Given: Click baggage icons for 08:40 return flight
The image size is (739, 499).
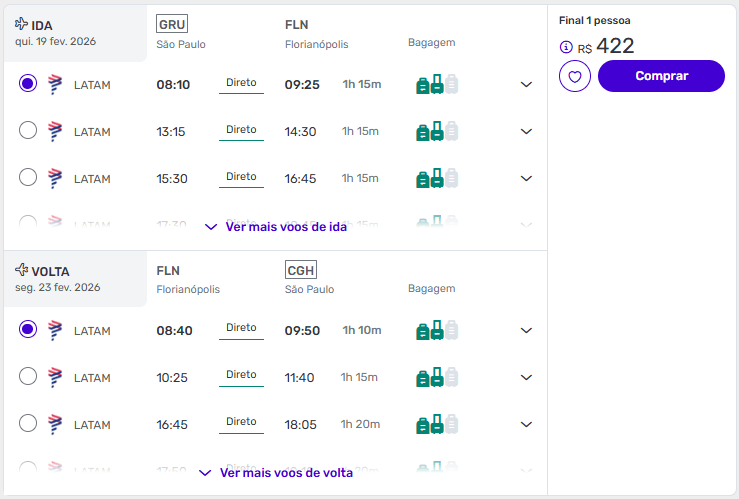Looking at the screenshot, I should [x=436, y=330].
